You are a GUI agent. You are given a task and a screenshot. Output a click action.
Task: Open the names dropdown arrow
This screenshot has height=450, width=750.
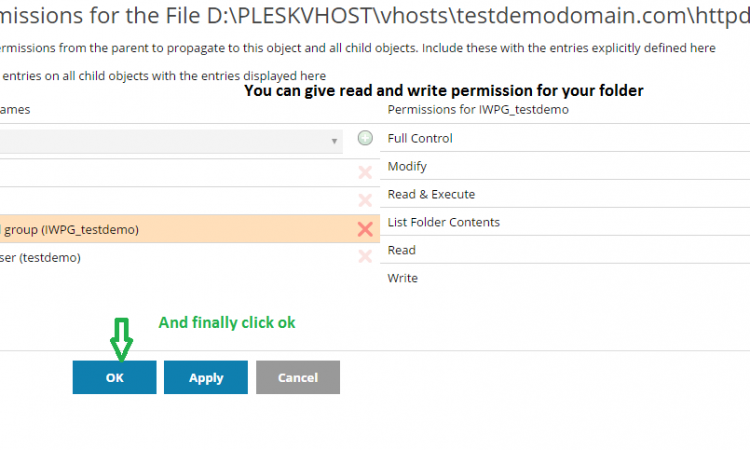click(x=334, y=141)
